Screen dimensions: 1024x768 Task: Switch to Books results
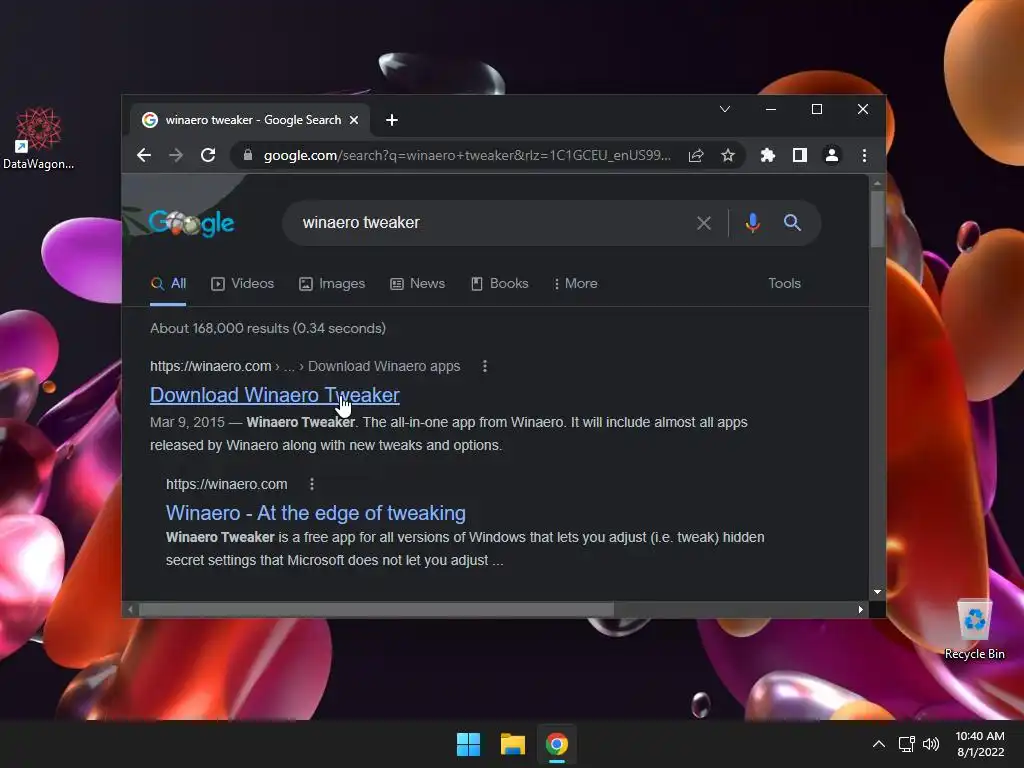[x=500, y=283]
